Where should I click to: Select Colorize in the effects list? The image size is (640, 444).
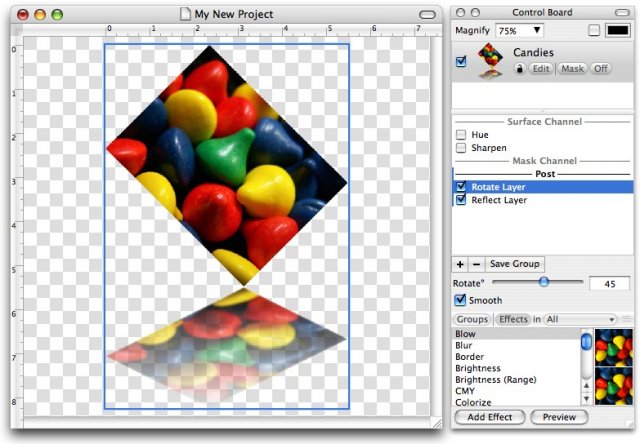[516, 402]
